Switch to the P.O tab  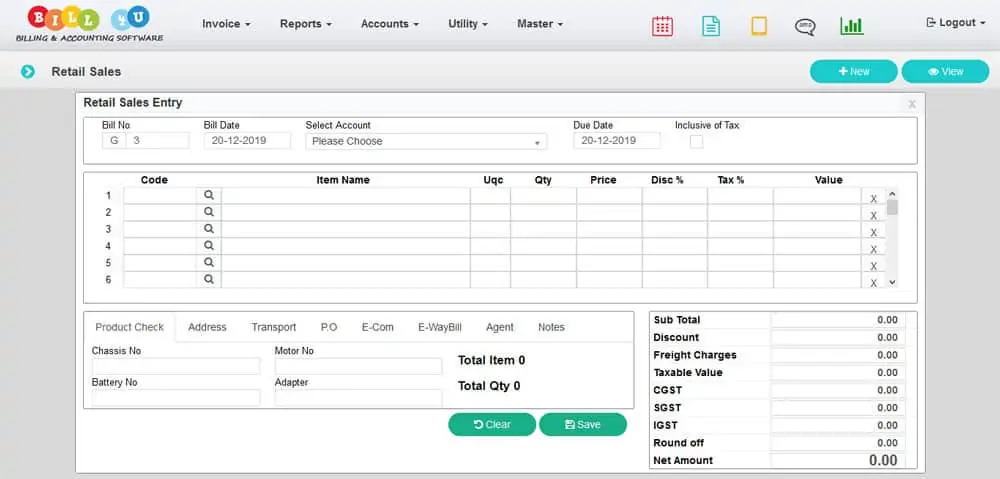(x=329, y=327)
